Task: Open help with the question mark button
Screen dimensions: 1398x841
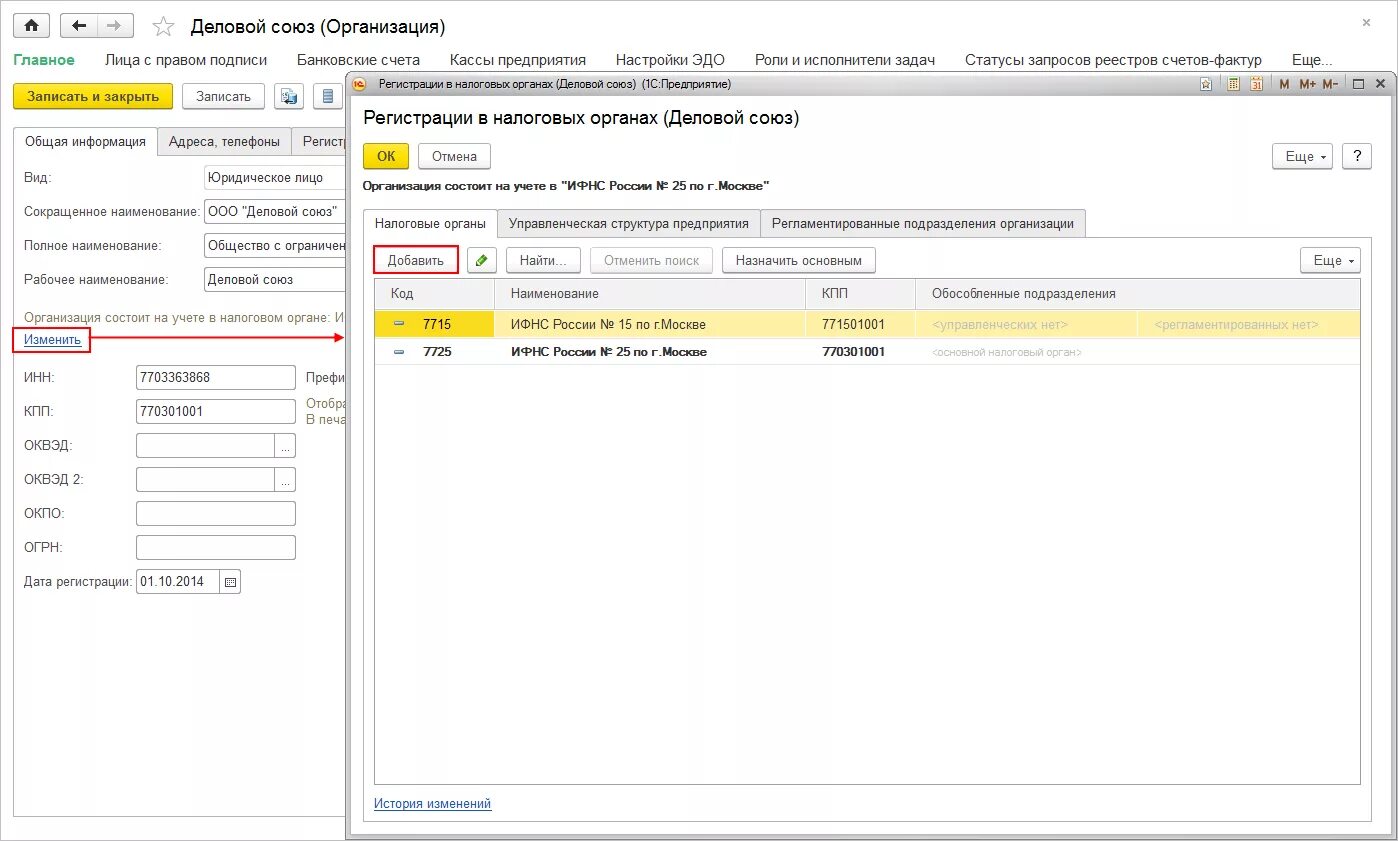Action: [x=1357, y=156]
